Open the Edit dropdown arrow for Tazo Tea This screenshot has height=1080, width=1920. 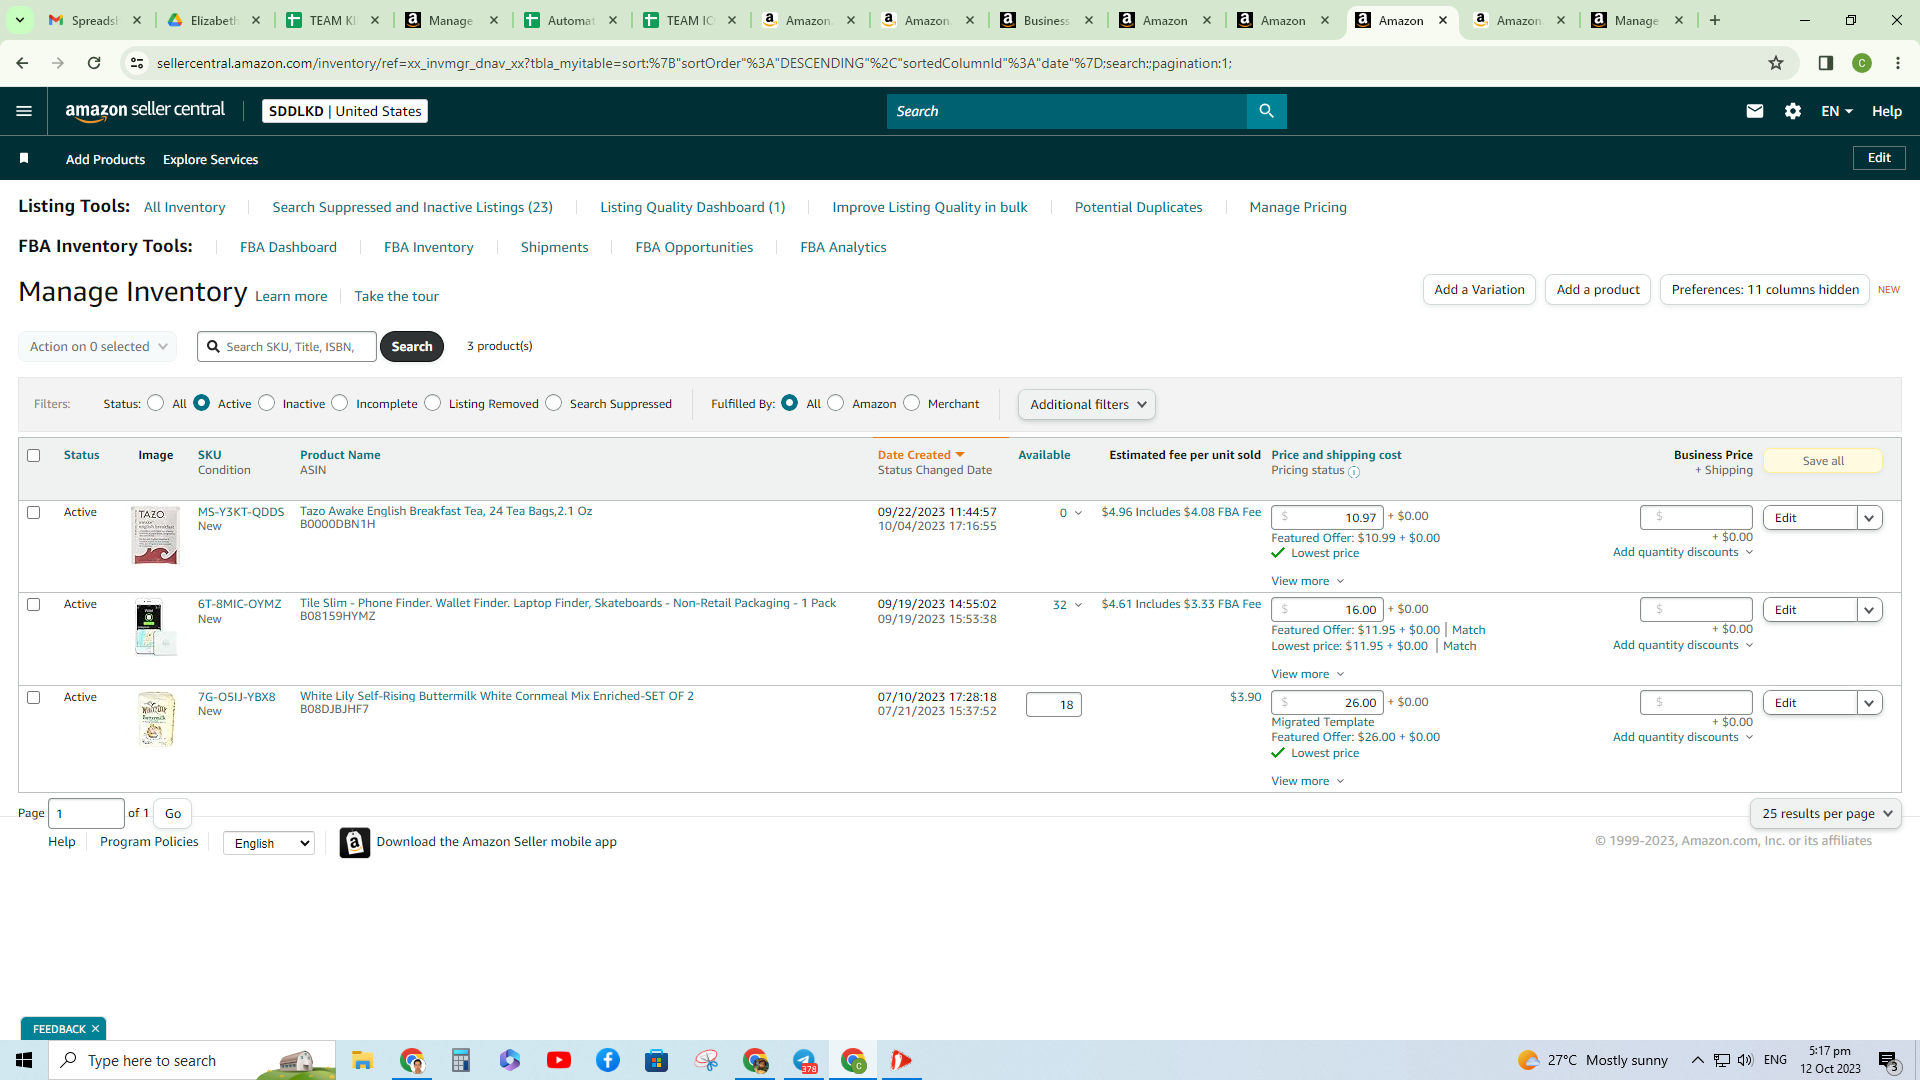click(x=1870, y=518)
